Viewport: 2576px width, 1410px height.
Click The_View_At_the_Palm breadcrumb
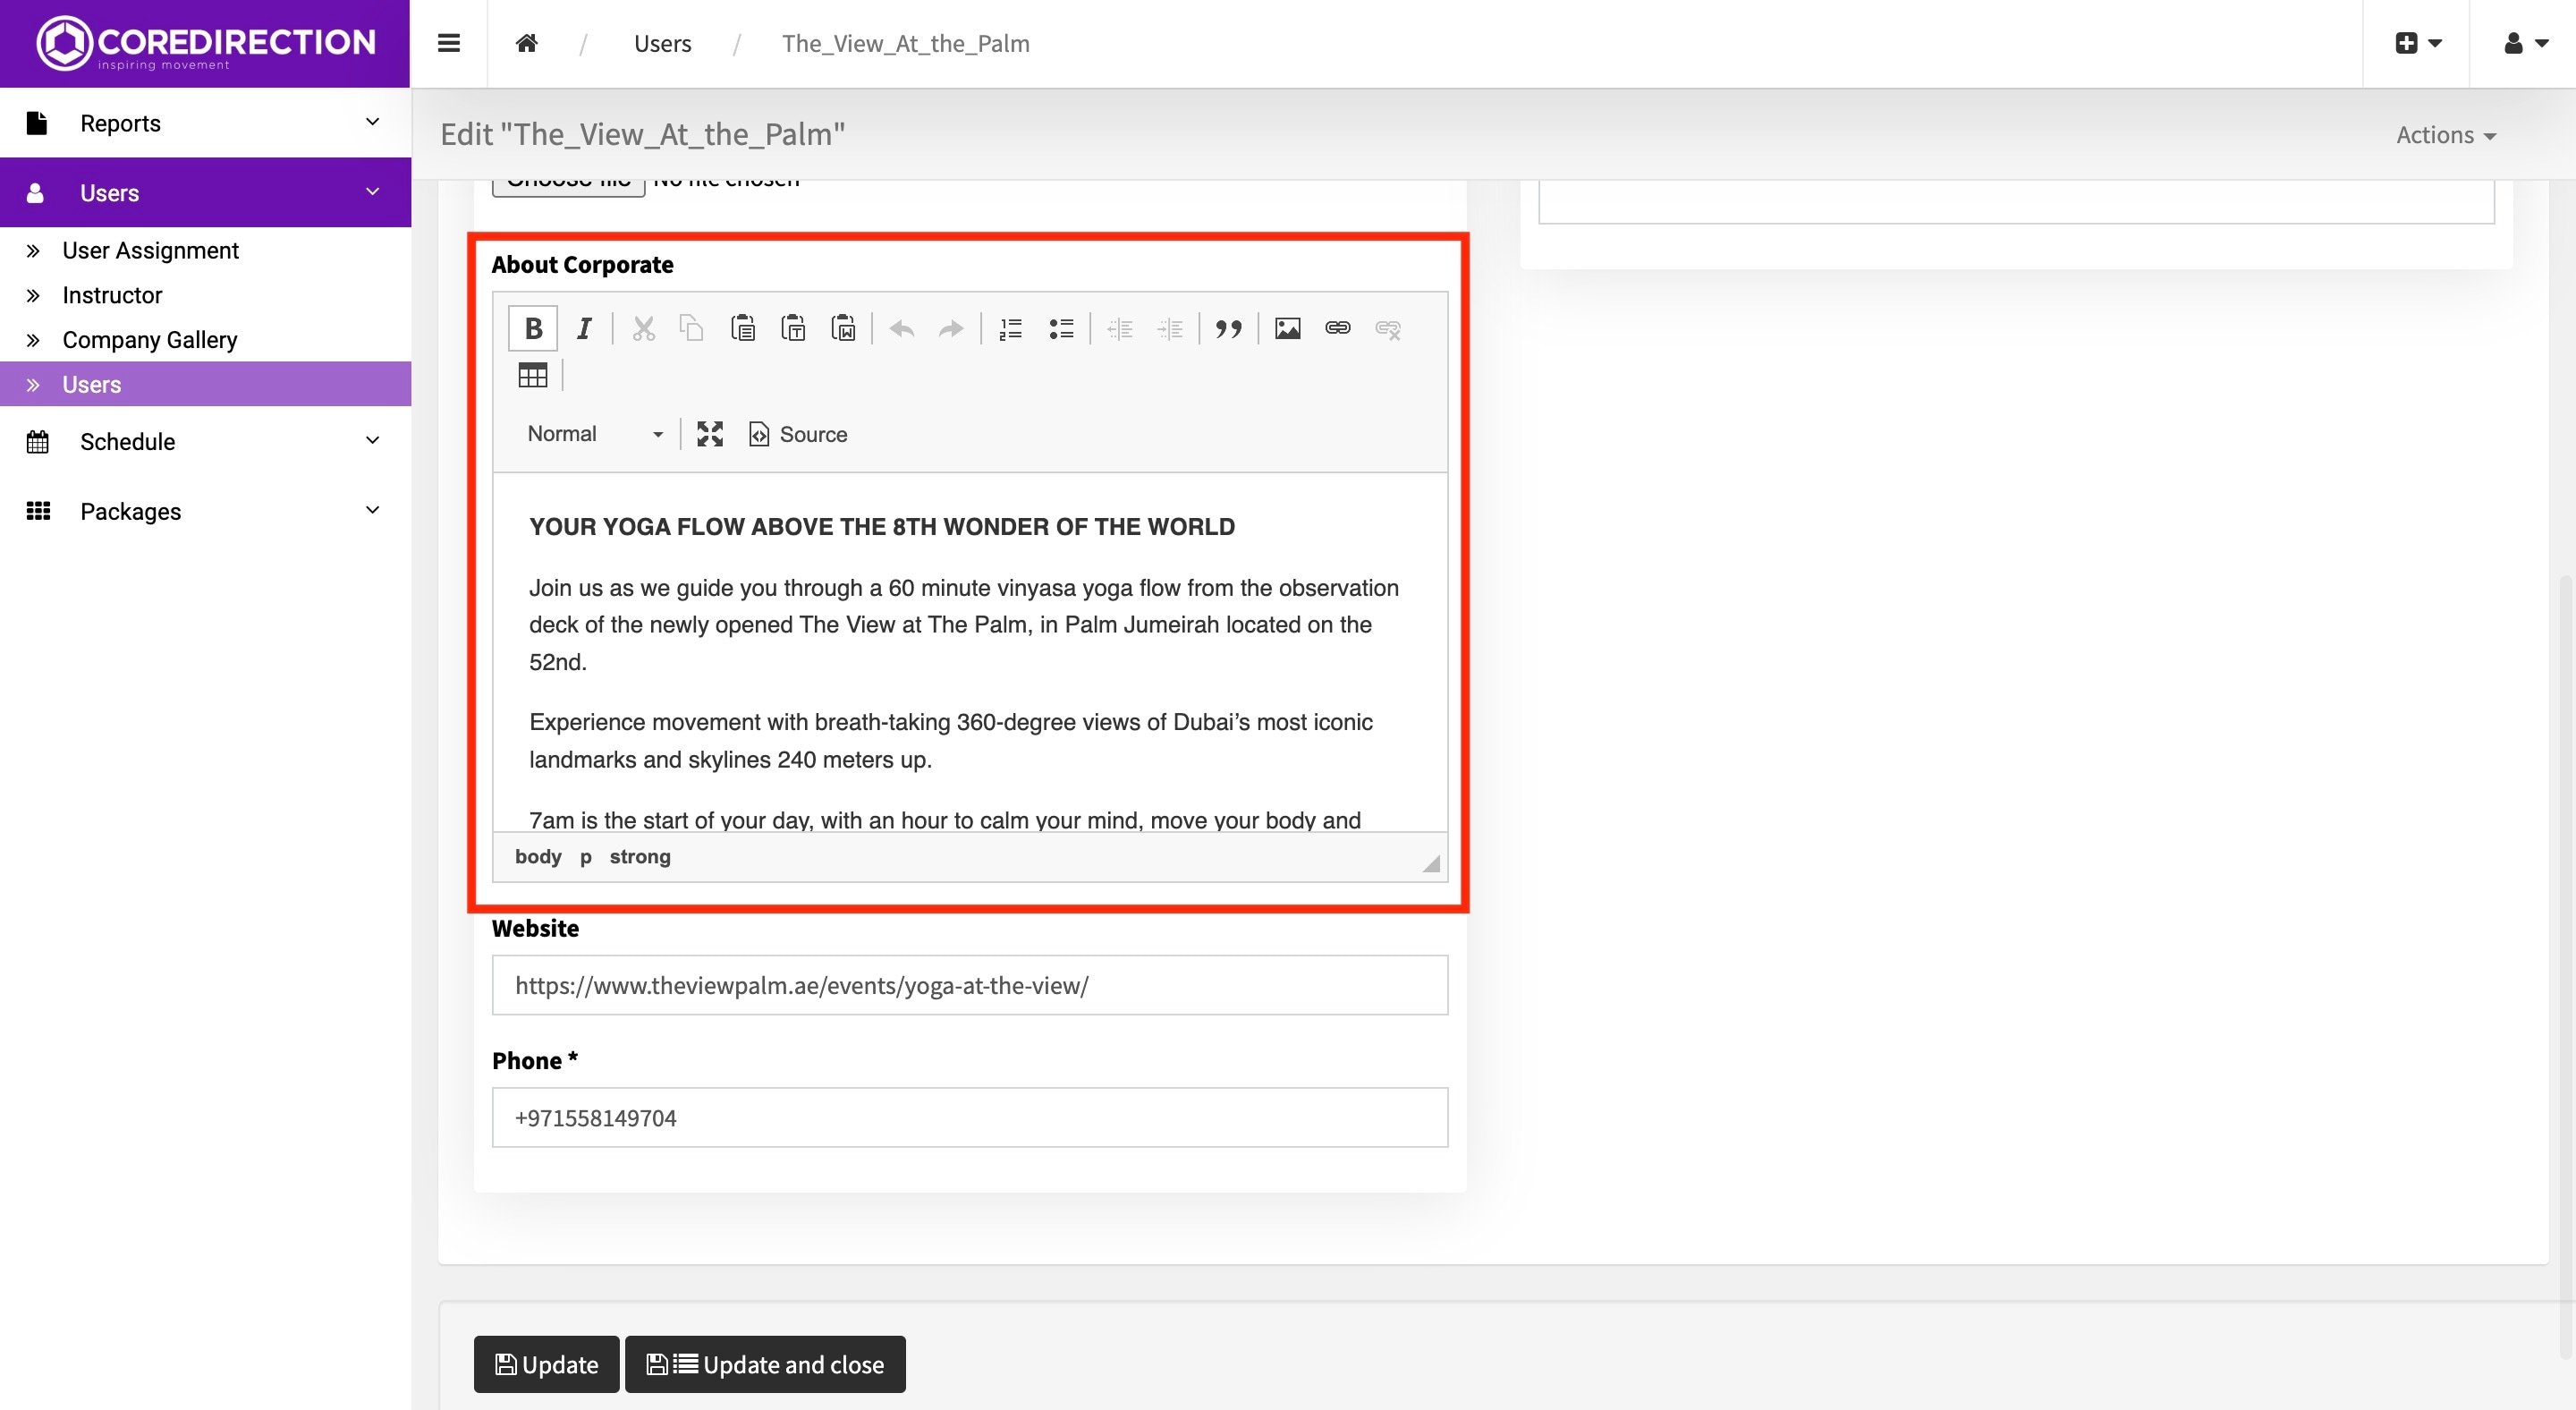pos(905,43)
